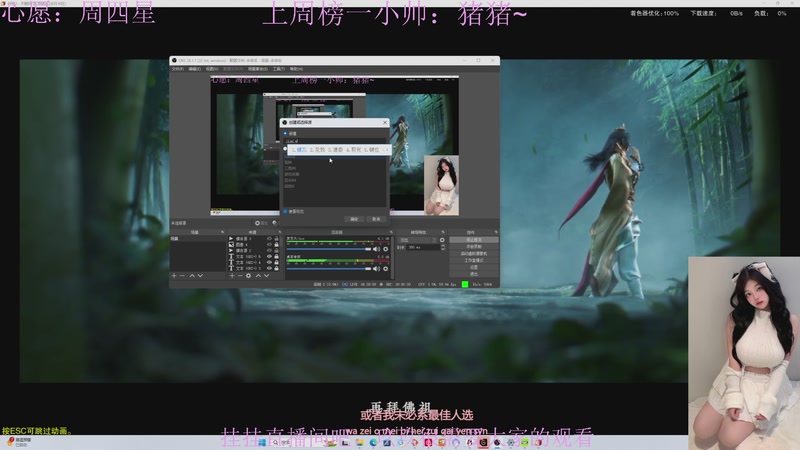The image size is (800, 450).
Task: Open the scene transition type dropdown
Action: pos(418,240)
